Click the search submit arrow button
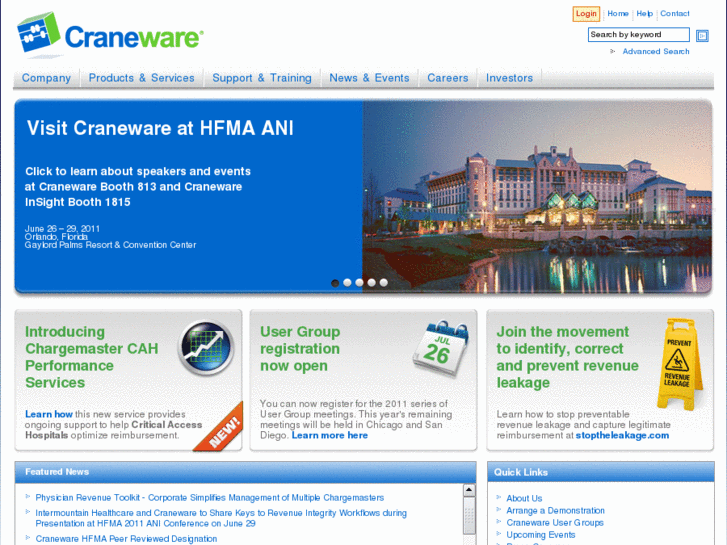Image resolution: width=727 pixels, height=545 pixels. [x=702, y=36]
